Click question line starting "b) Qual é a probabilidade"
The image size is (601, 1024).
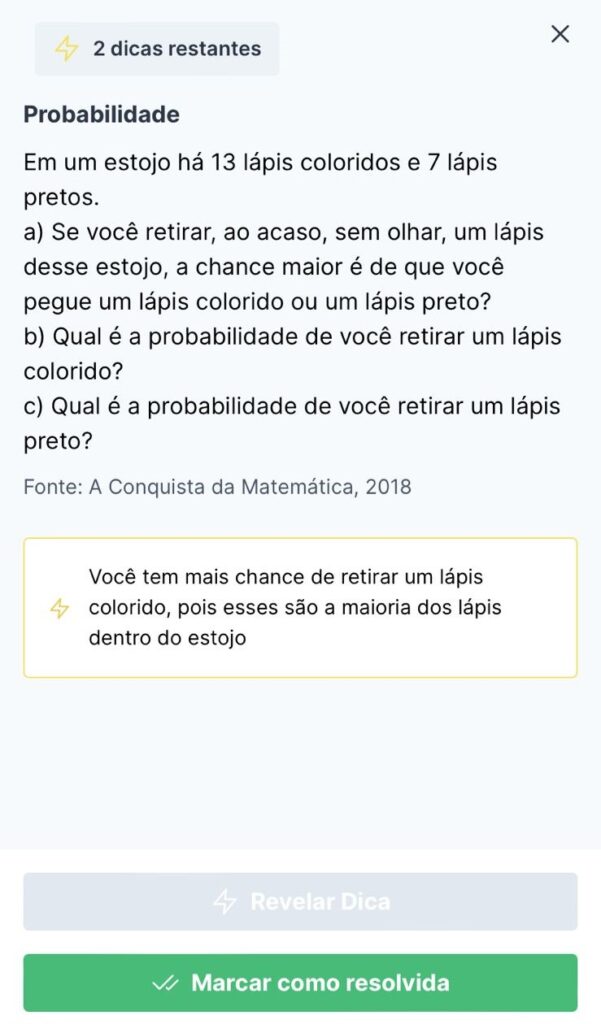(291, 337)
